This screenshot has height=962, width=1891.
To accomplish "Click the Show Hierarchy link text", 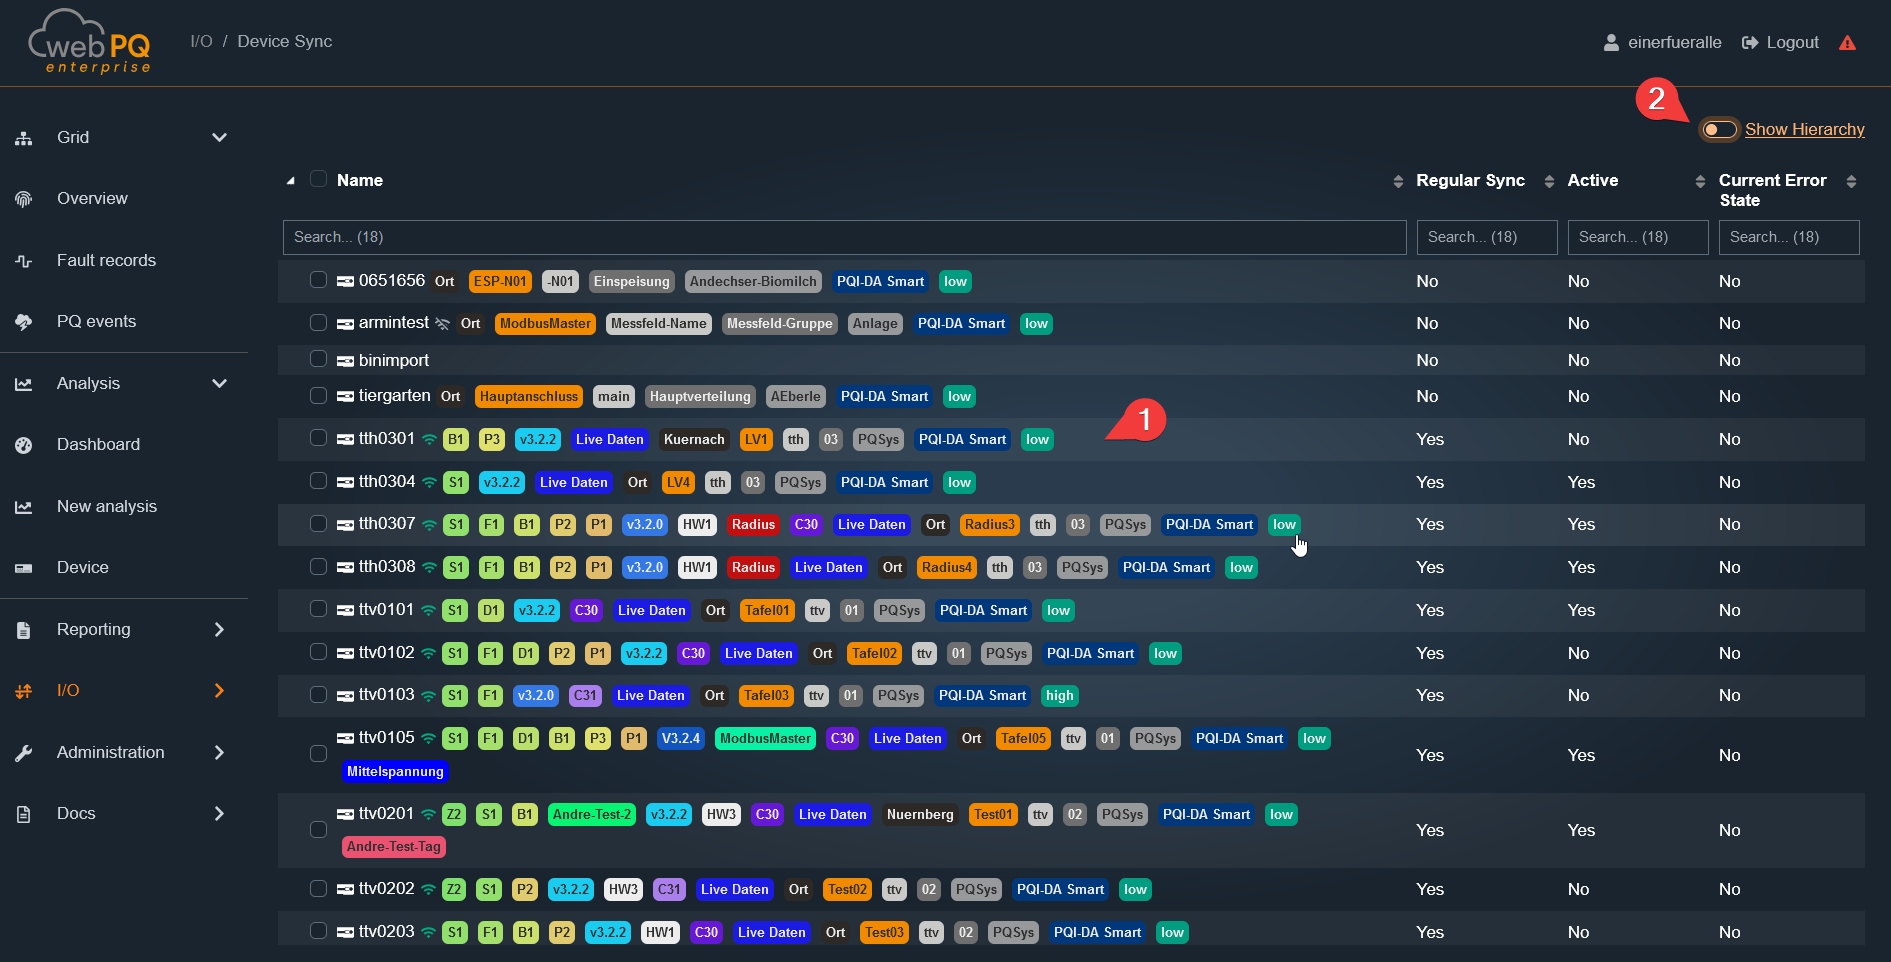I will point(1804,130).
